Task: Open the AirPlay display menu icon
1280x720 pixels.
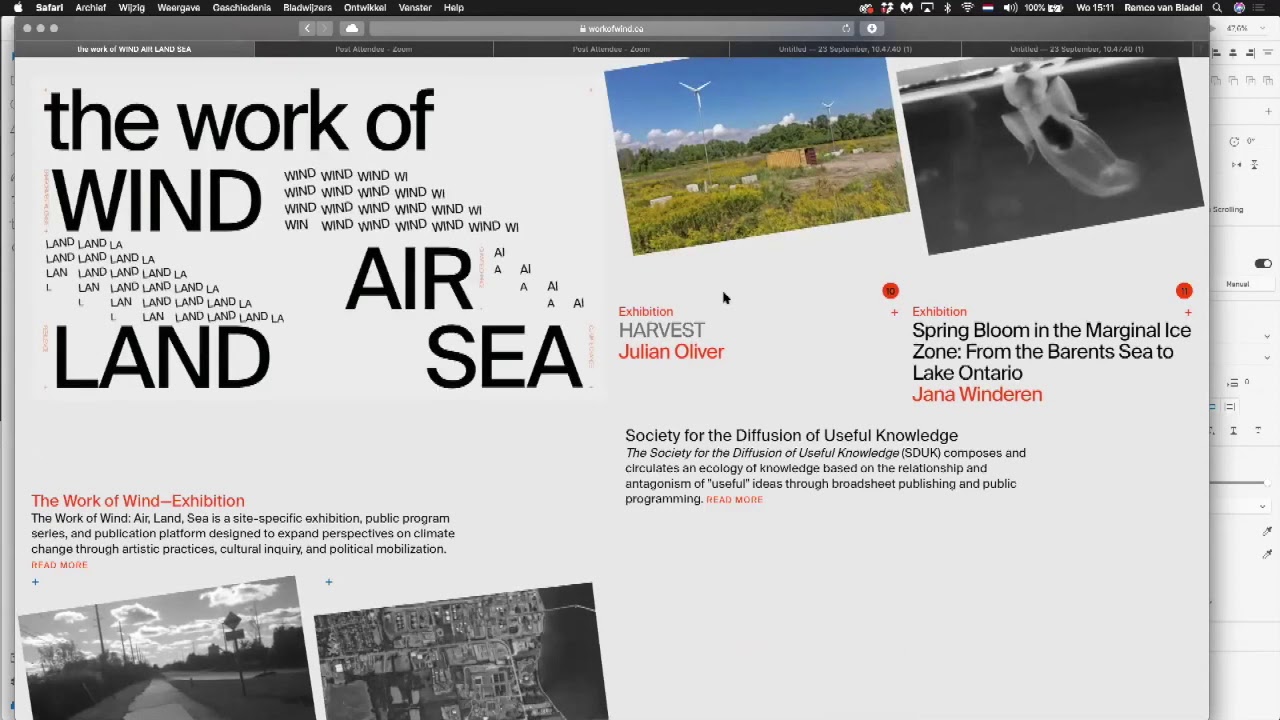Action: (x=927, y=7)
